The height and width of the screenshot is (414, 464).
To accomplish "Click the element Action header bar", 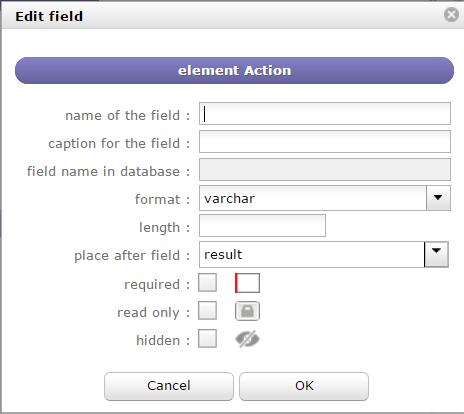I will pyautogui.click(x=234, y=70).
